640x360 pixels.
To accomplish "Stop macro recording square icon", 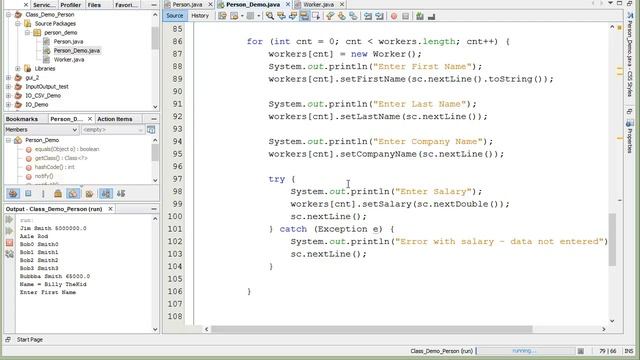I will click(405, 16).
